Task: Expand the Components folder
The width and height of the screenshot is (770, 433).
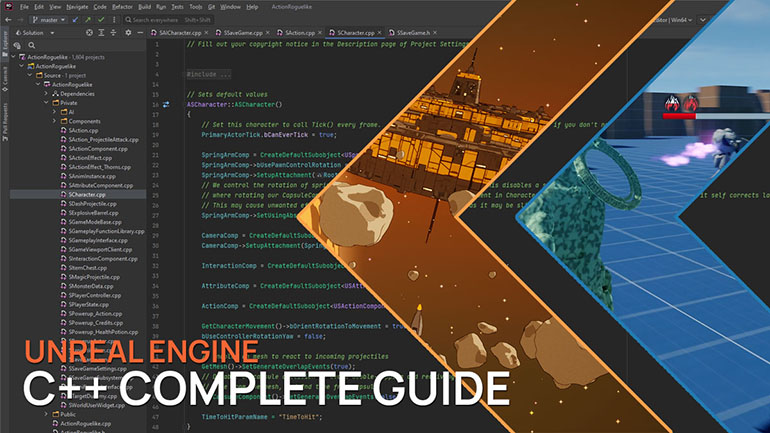Action: click(55, 120)
